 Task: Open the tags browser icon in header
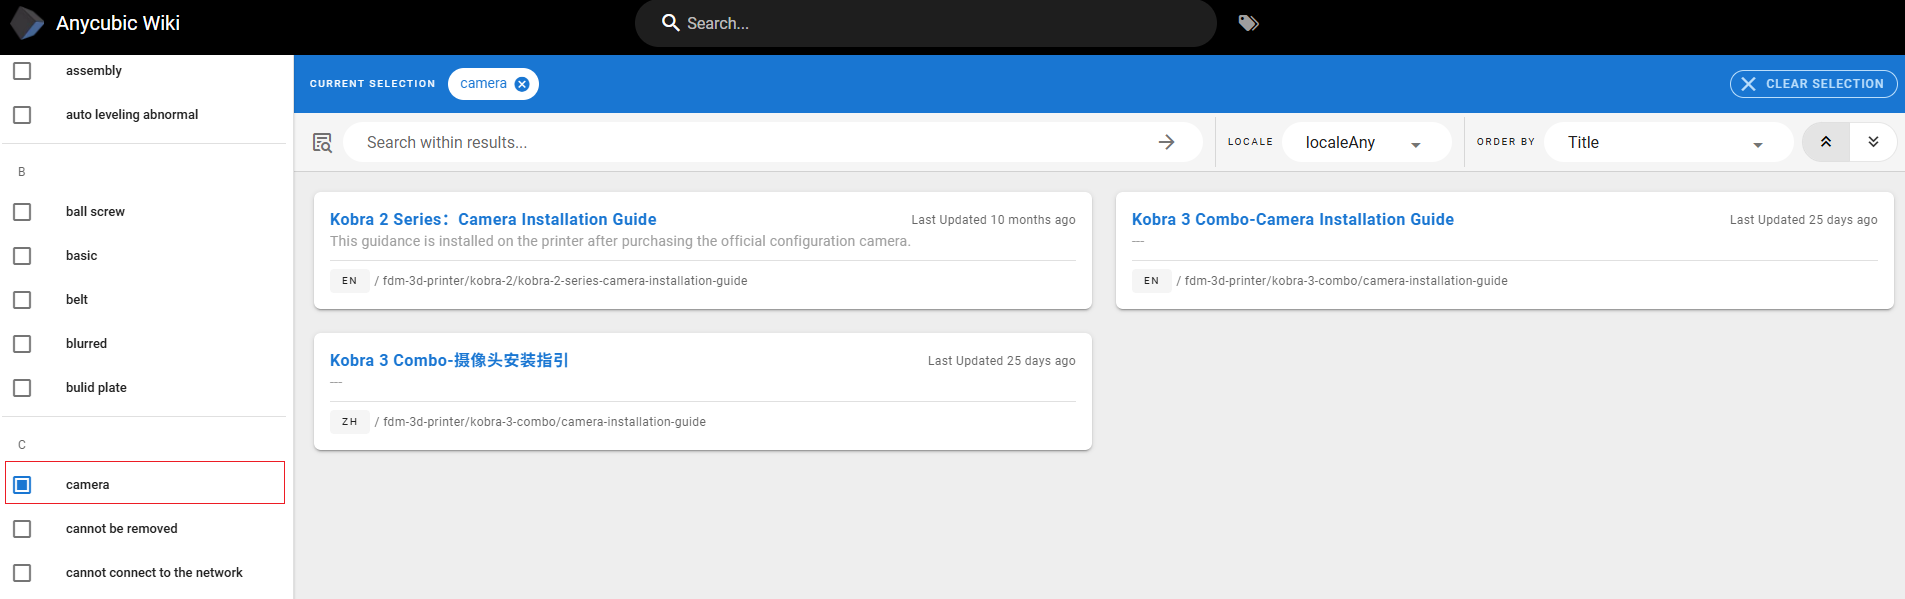[x=1248, y=23]
